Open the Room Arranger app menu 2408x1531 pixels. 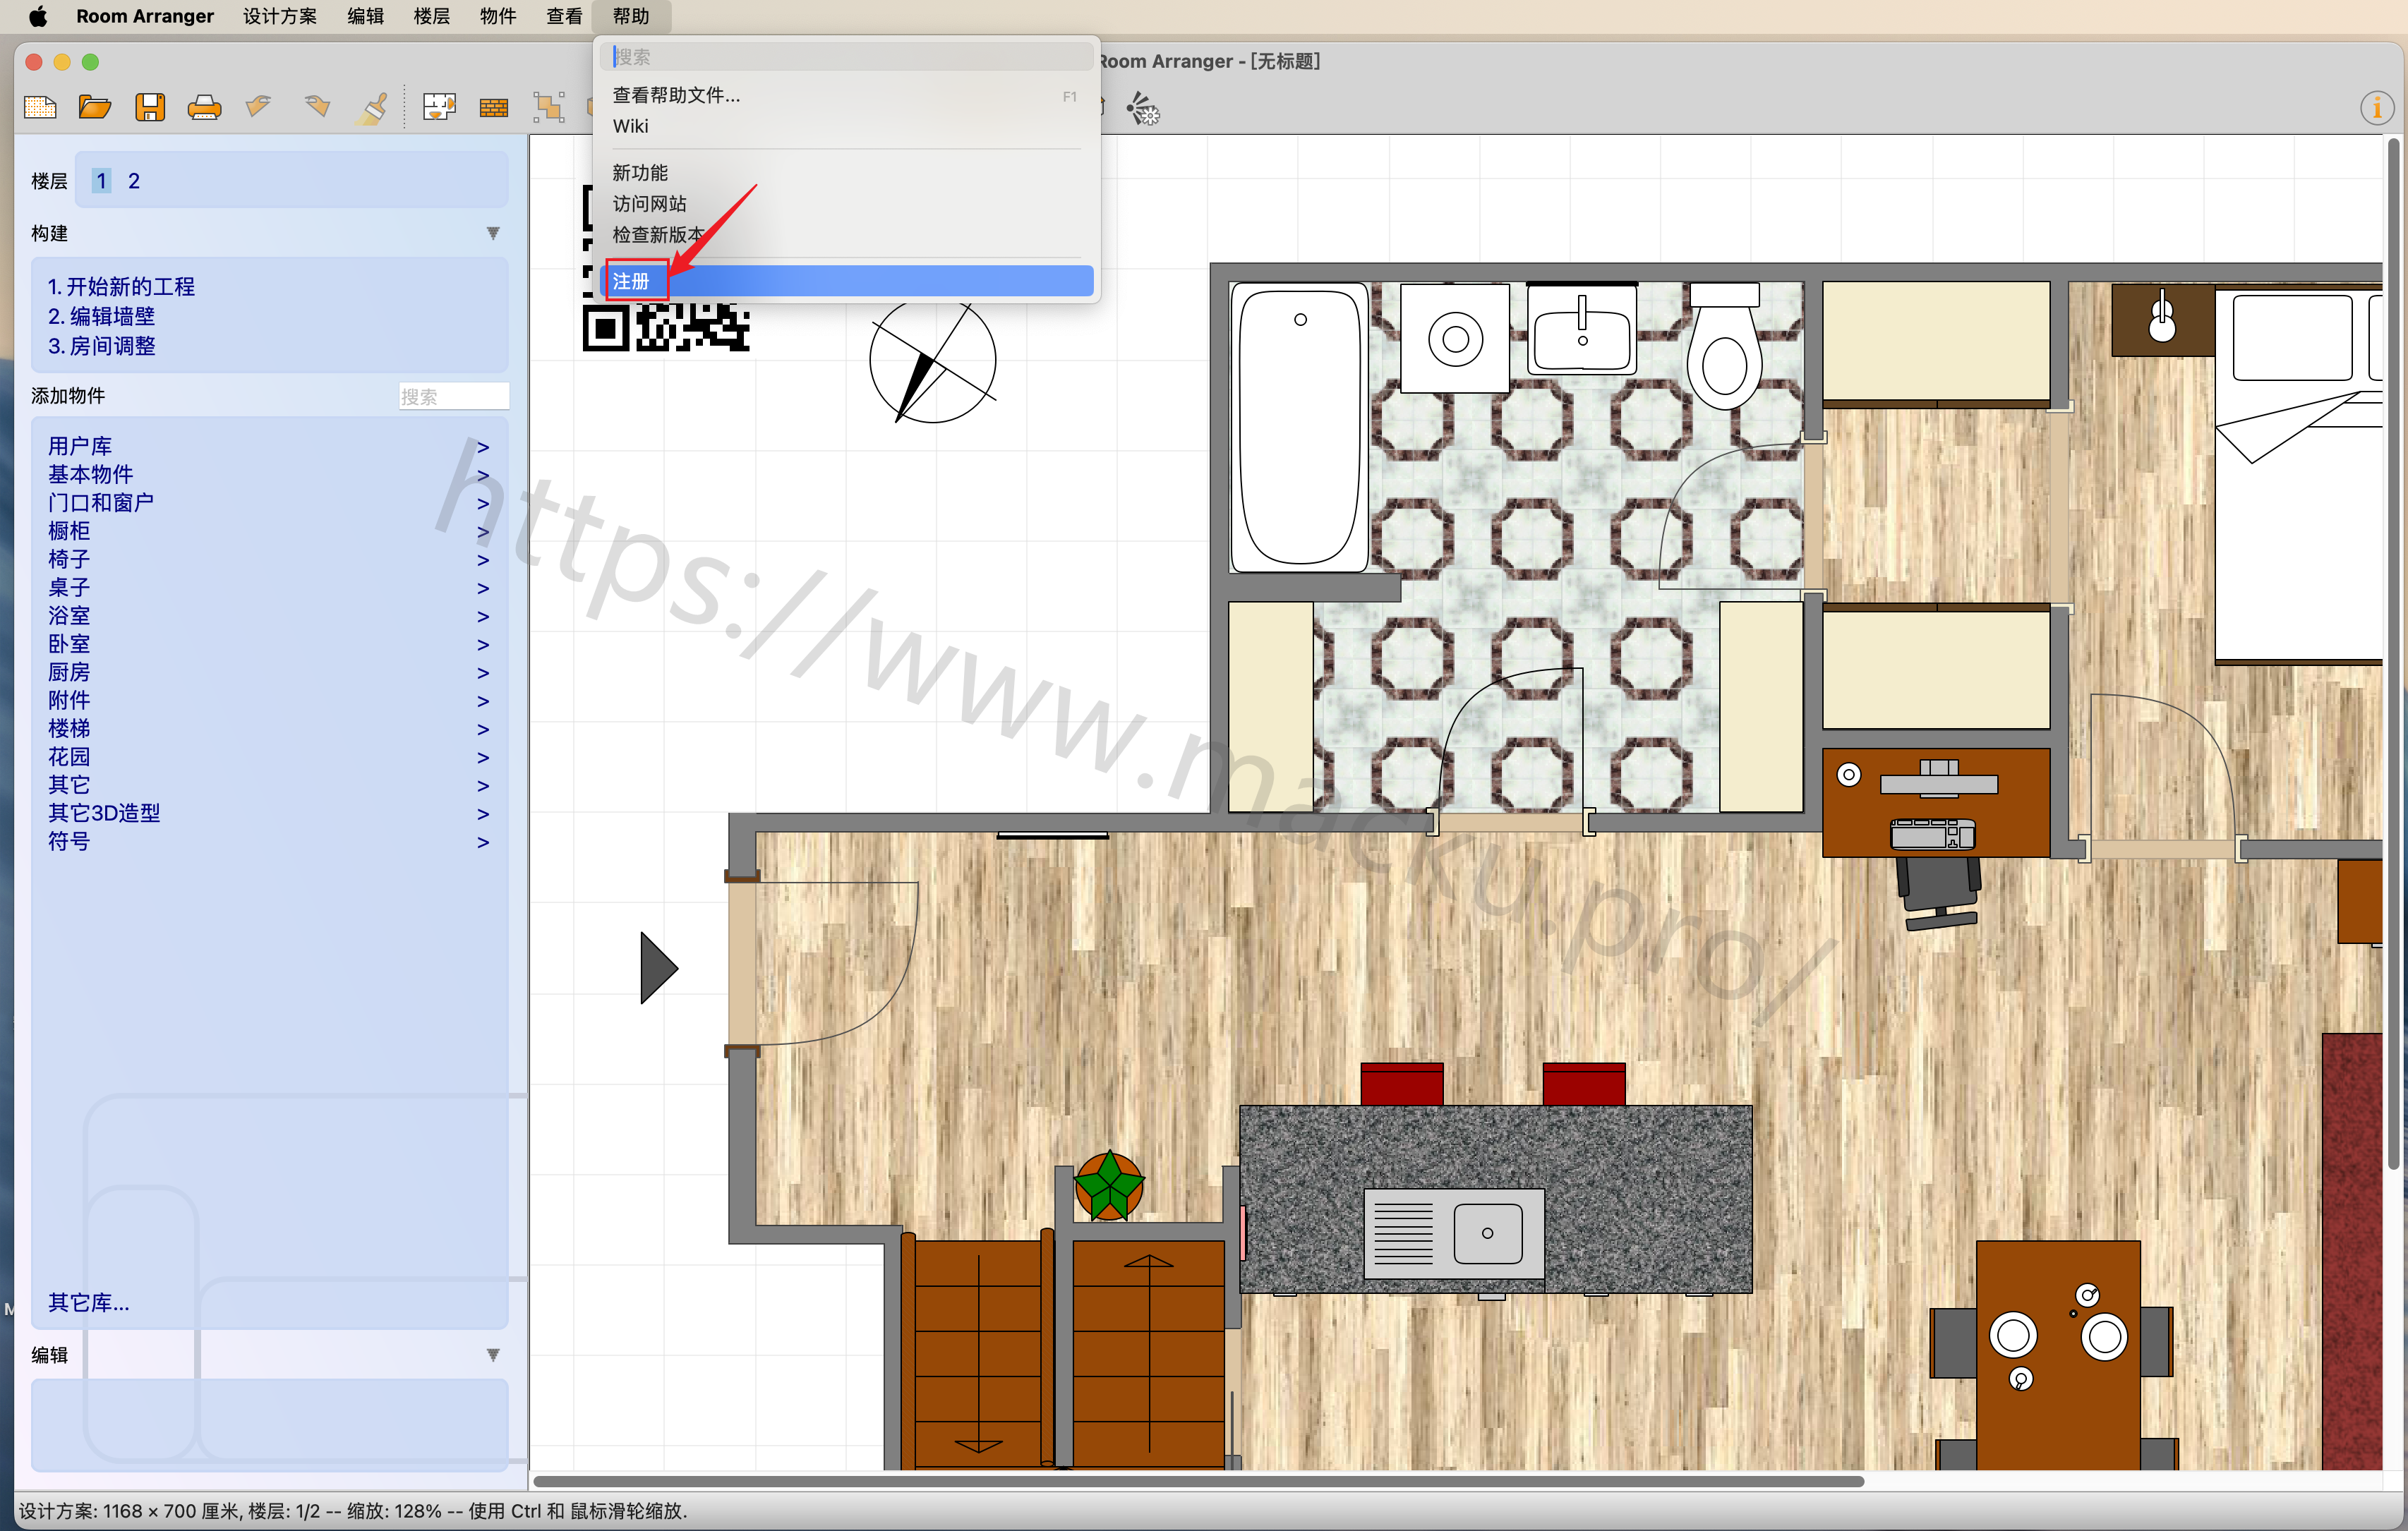144,16
